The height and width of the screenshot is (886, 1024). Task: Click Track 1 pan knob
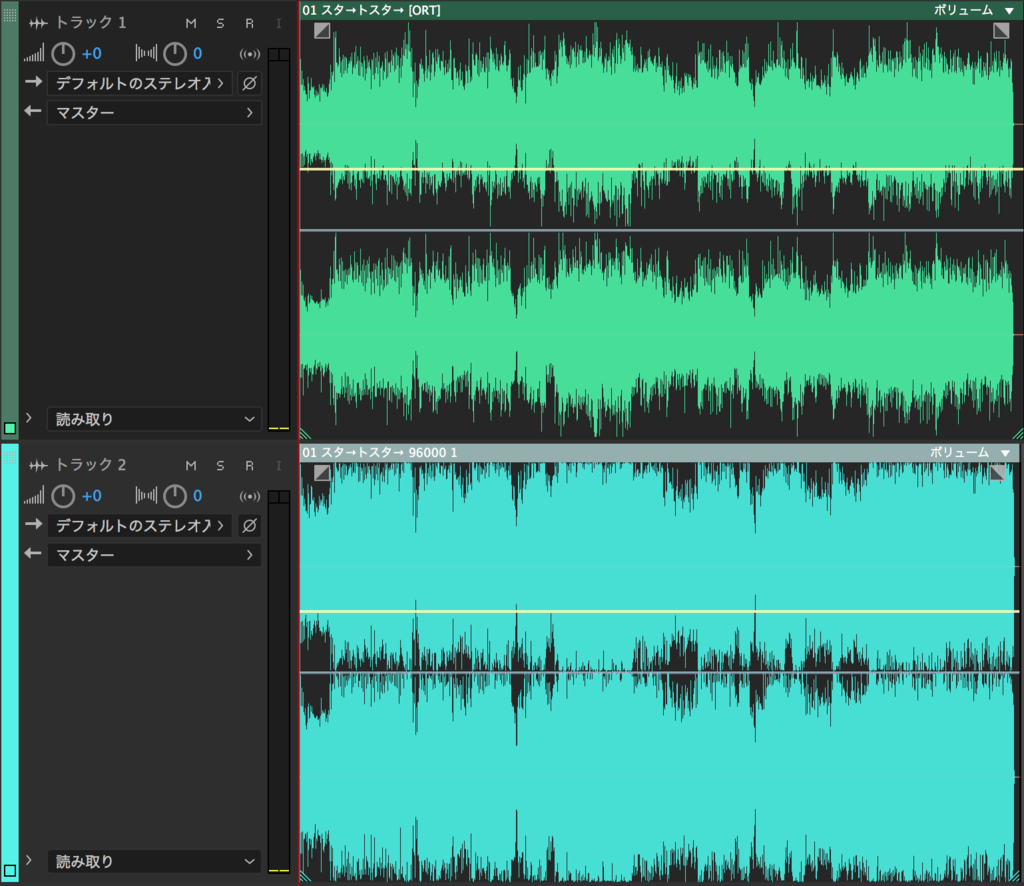(x=175, y=54)
